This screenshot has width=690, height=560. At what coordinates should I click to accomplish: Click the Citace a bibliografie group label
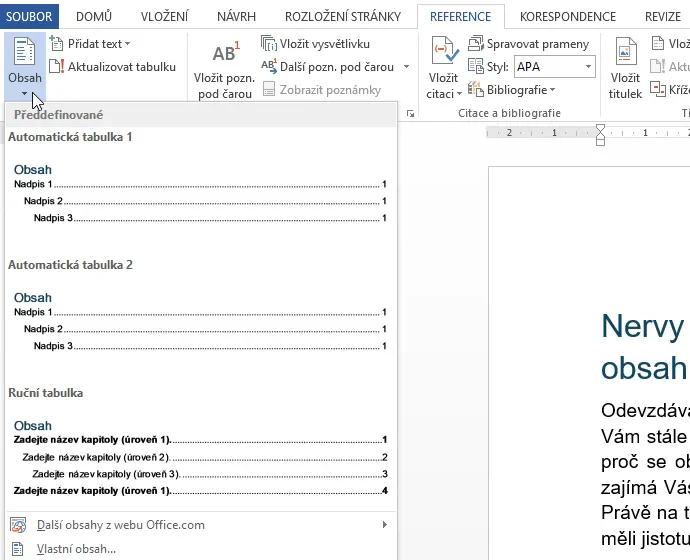click(509, 113)
